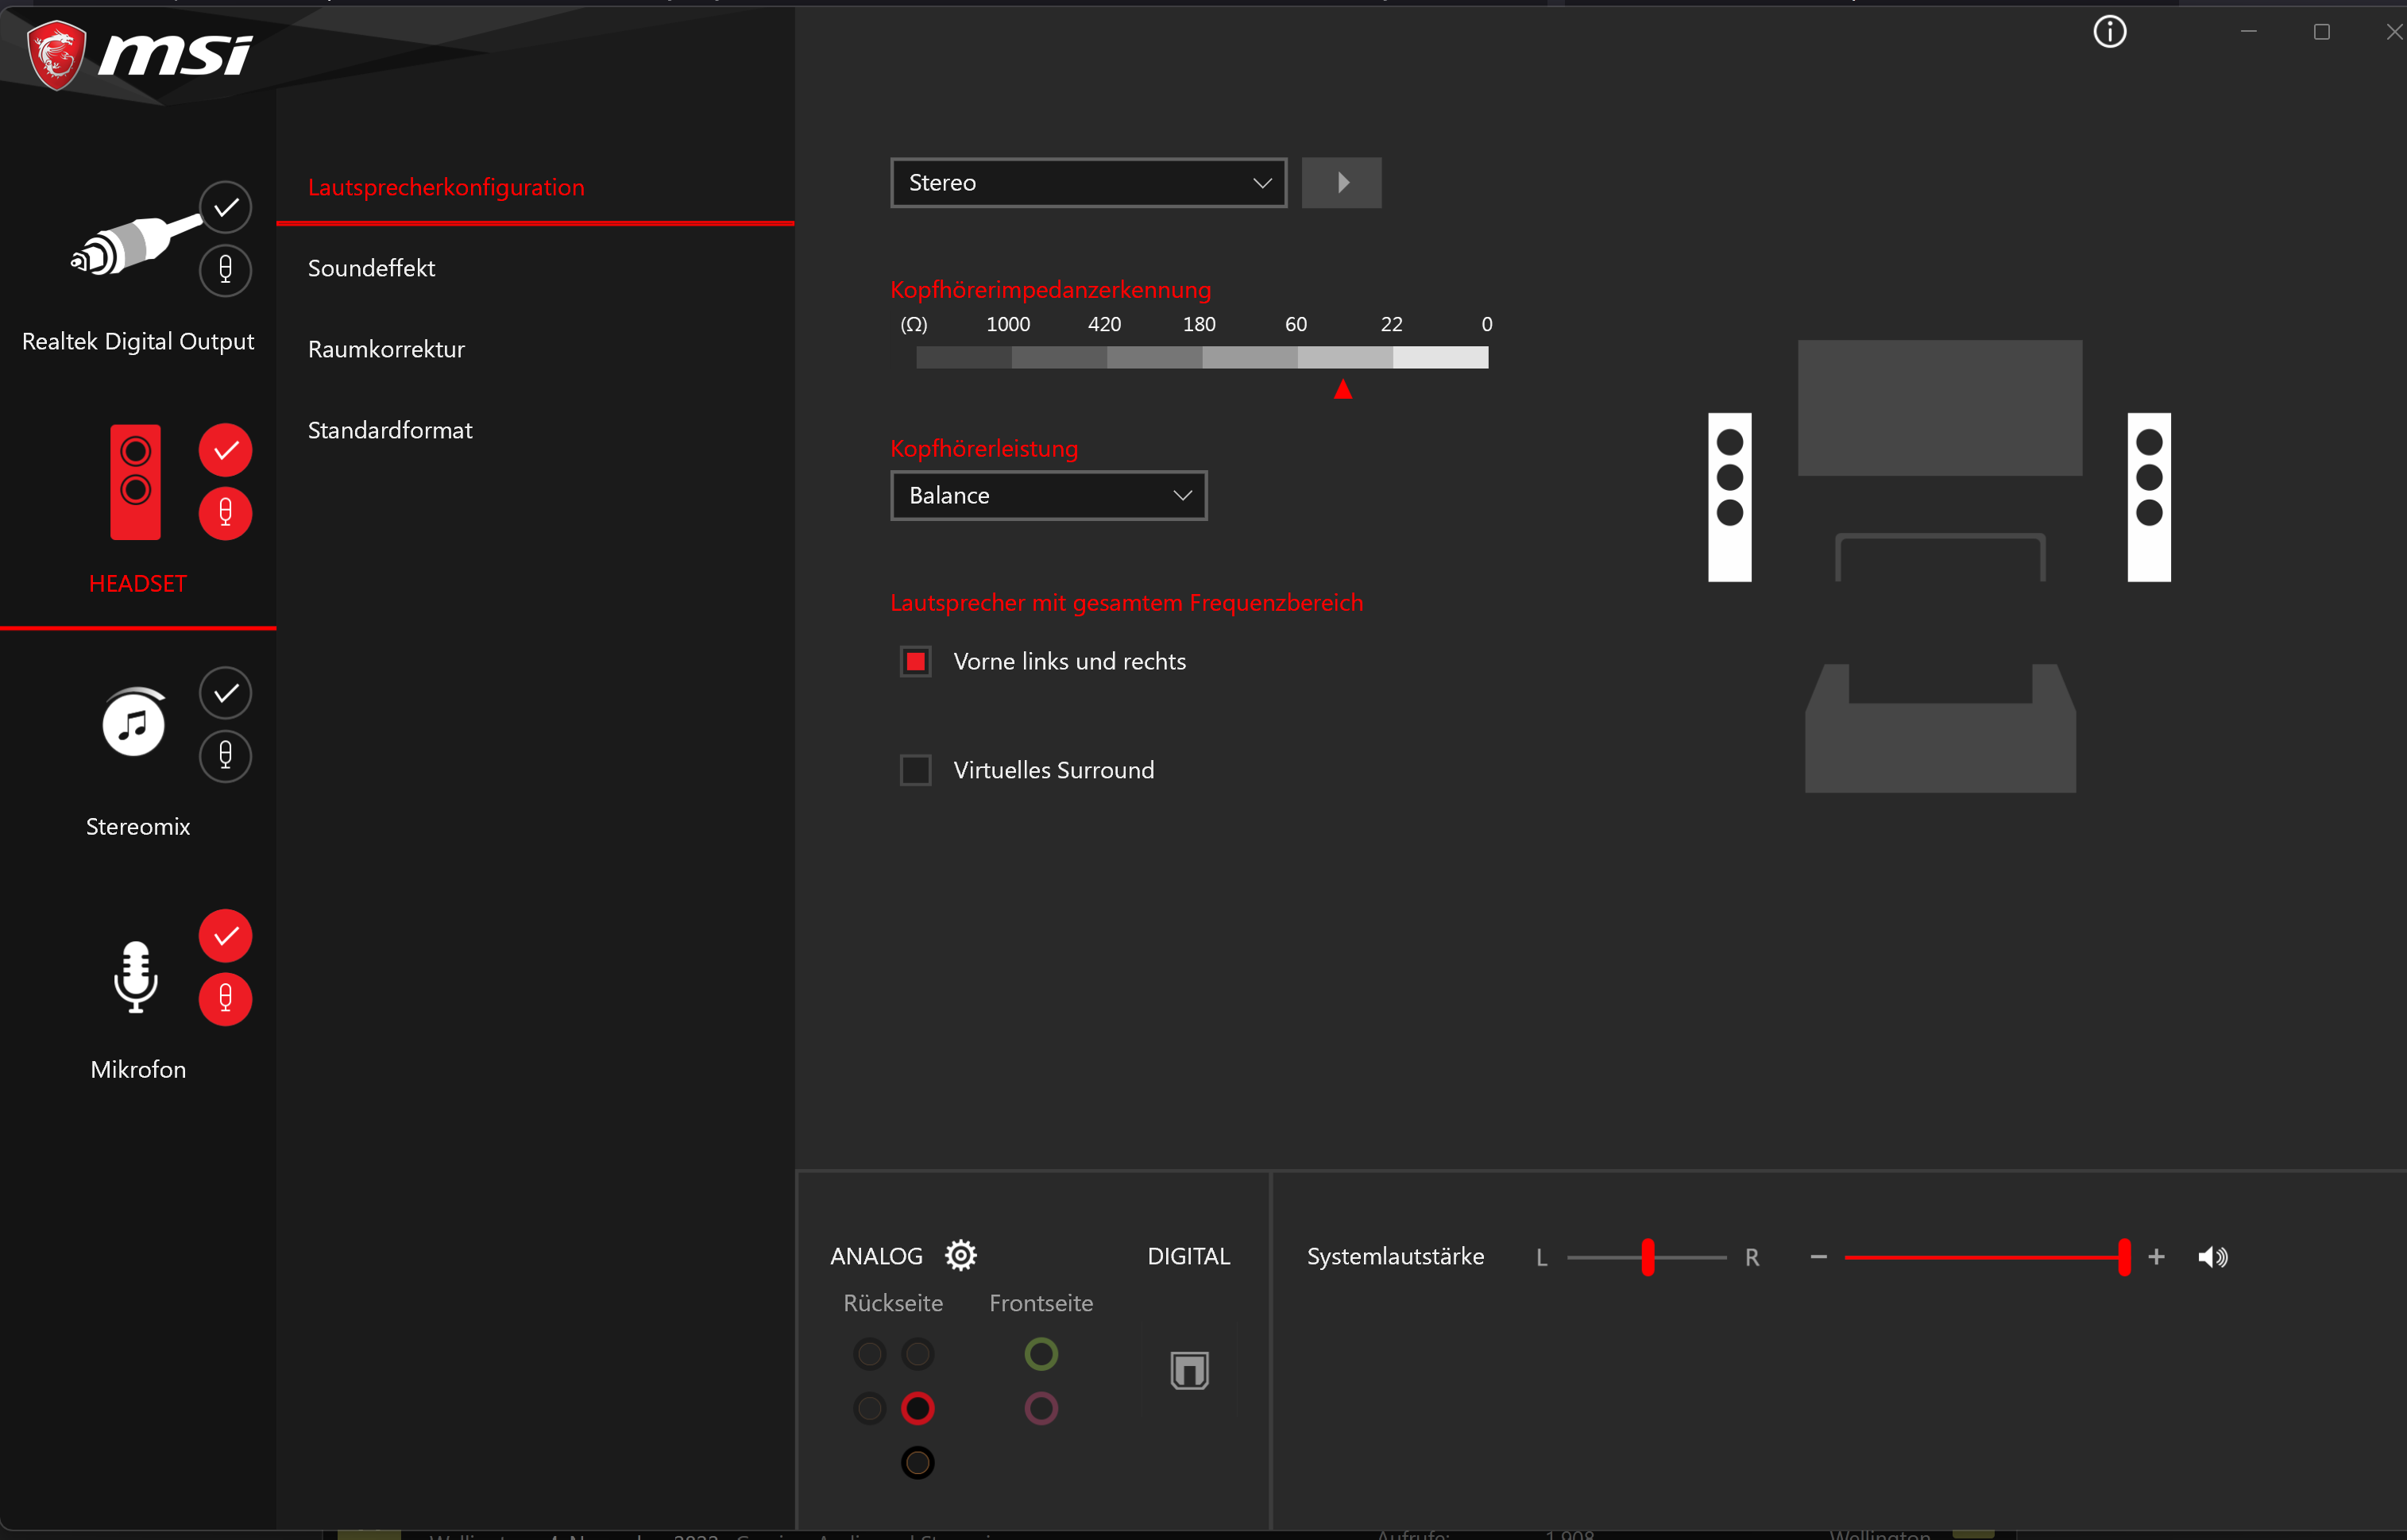The width and height of the screenshot is (2407, 1540).
Task: Open the Stereo speaker configuration dropdown
Action: [1088, 183]
